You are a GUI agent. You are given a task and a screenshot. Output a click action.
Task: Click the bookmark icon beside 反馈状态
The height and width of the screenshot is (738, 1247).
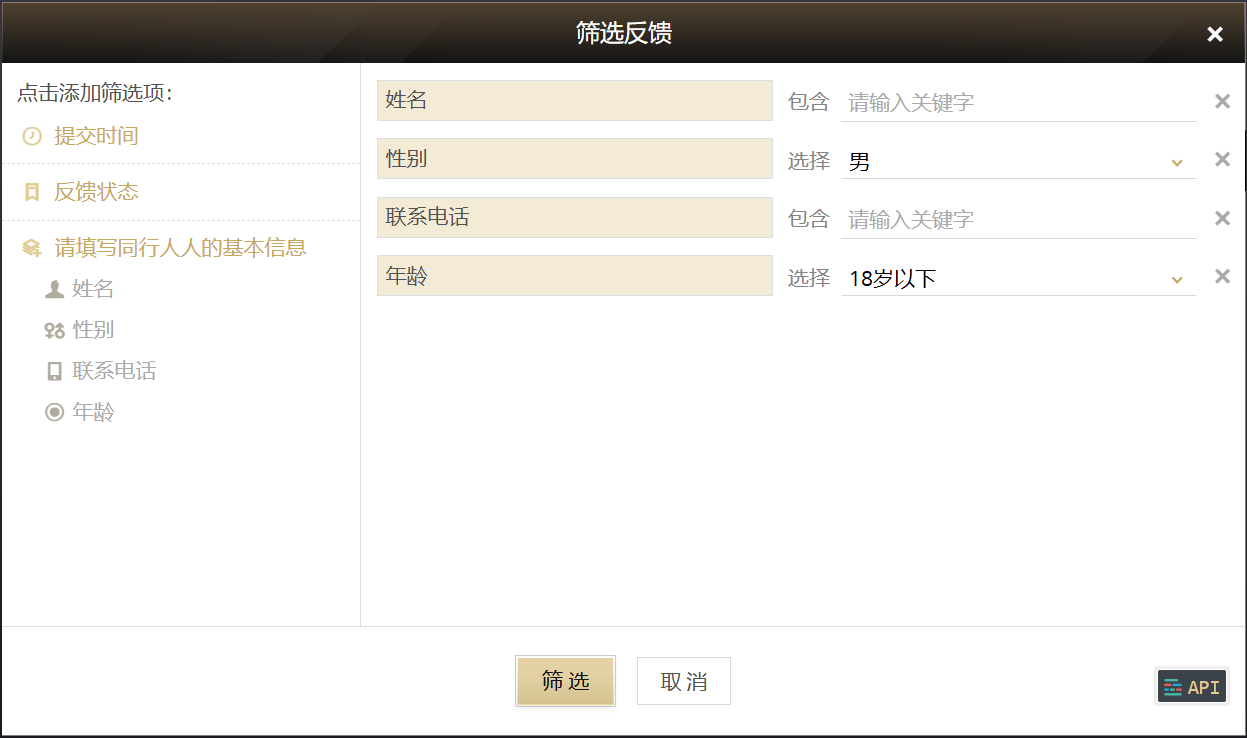point(32,192)
